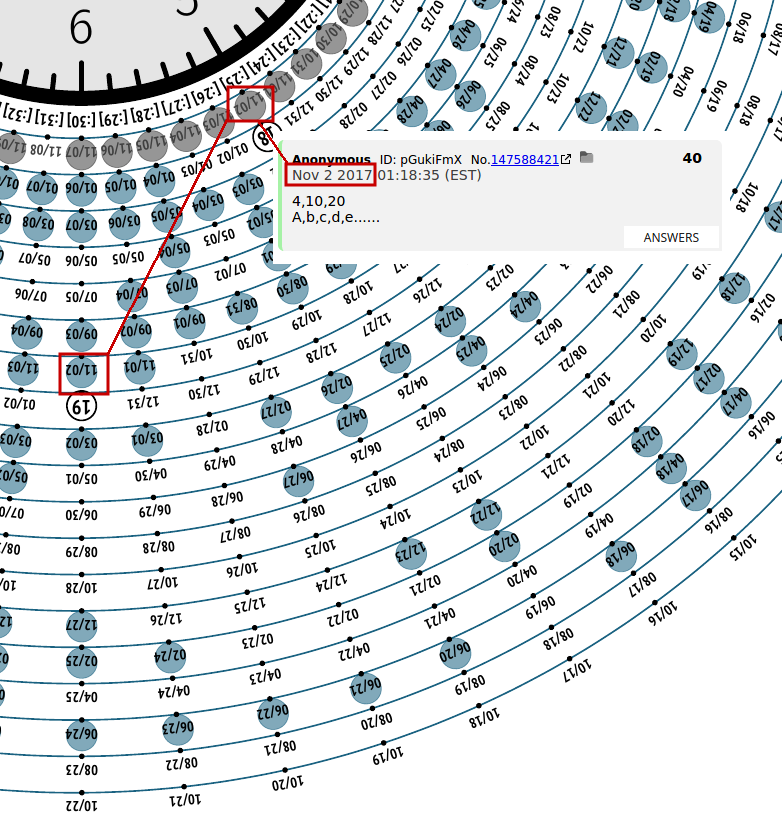This screenshot has height=838, width=782.
Task: Click the post text line A,b,c,d,e......
Action: 336,218
